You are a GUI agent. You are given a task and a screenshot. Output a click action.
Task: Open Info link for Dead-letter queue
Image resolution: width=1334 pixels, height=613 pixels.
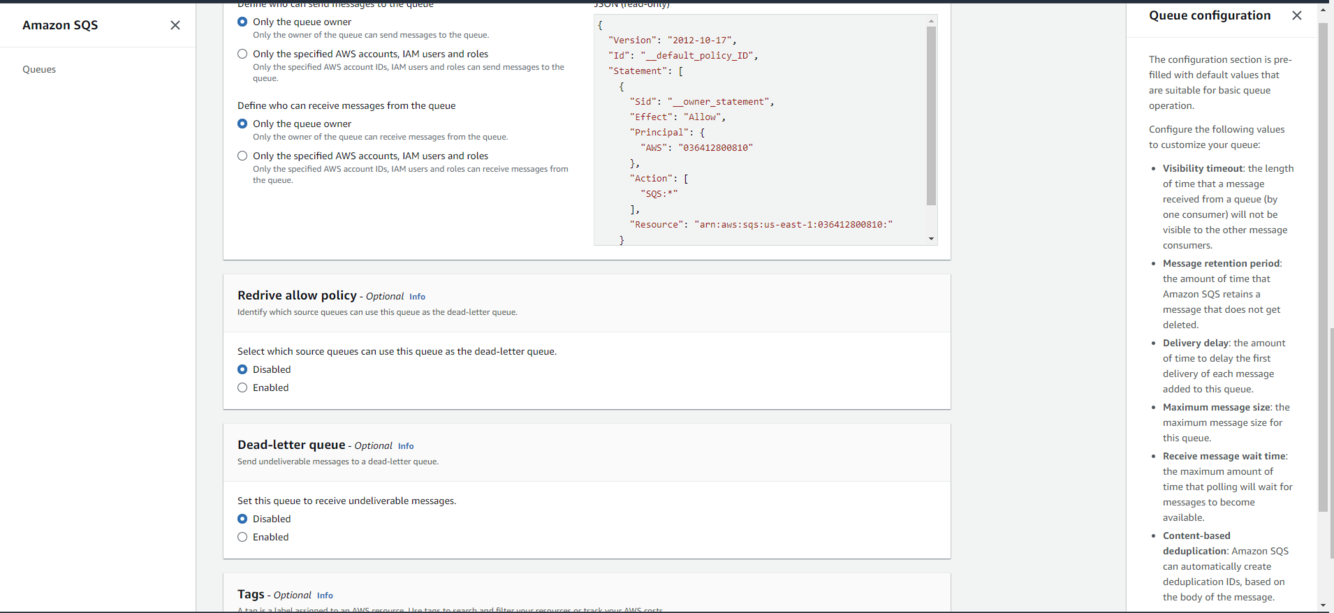point(406,446)
